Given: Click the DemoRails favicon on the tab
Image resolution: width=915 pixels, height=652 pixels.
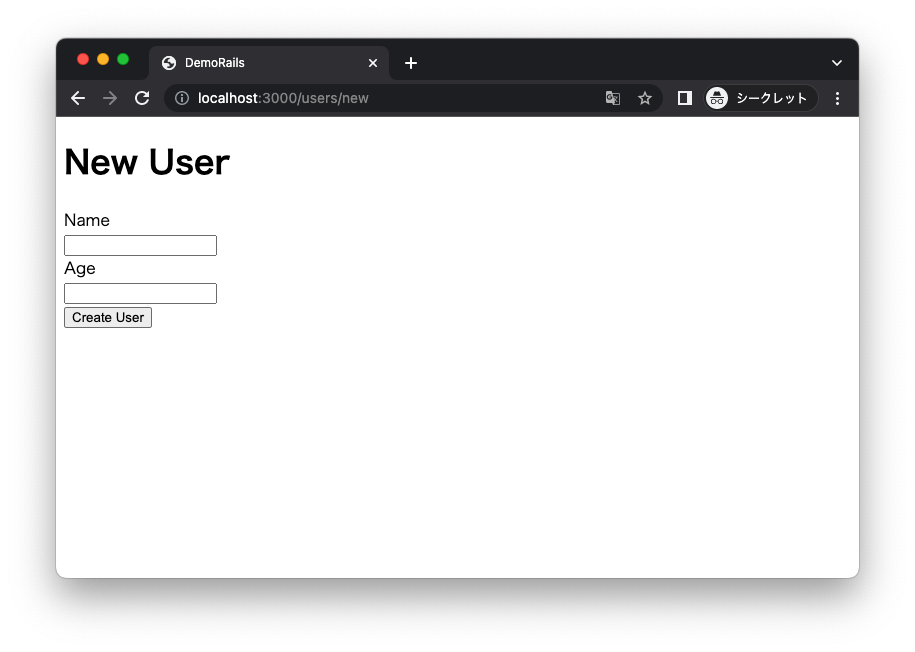Looking at the screenshot, I should [168, 62].
